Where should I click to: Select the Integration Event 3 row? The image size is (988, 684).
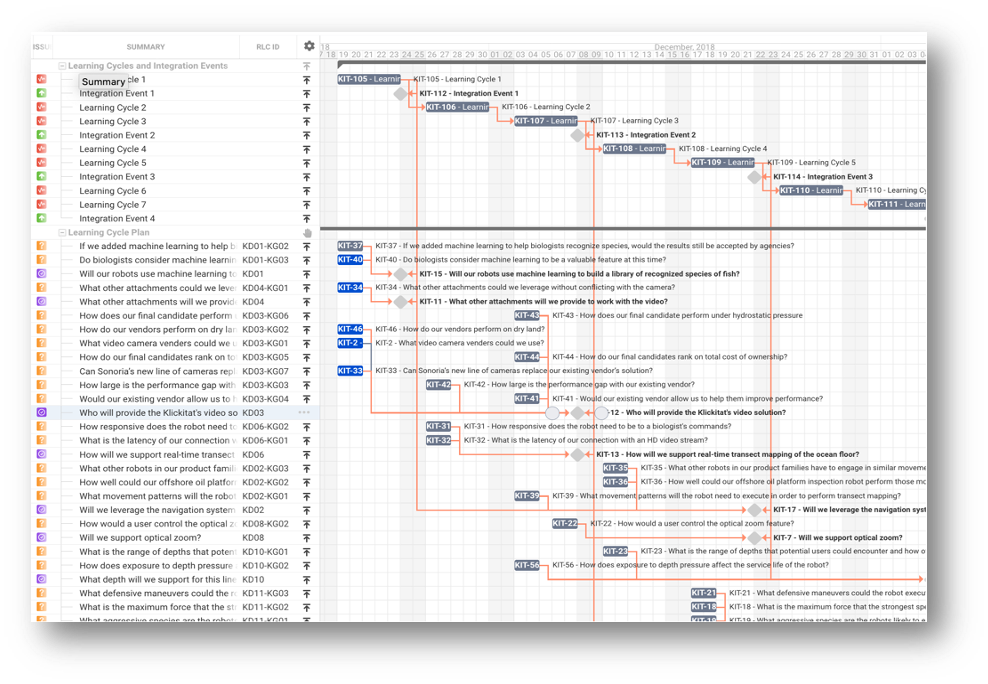point(175,177)
